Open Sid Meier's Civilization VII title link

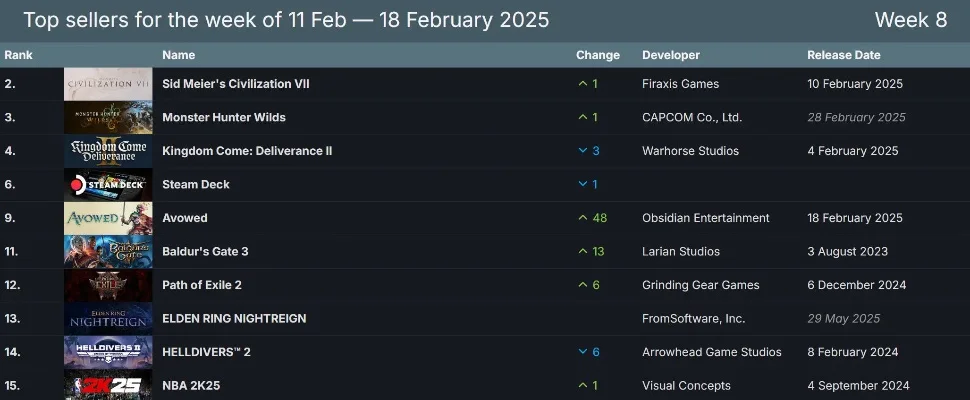(x=236, y=84)
